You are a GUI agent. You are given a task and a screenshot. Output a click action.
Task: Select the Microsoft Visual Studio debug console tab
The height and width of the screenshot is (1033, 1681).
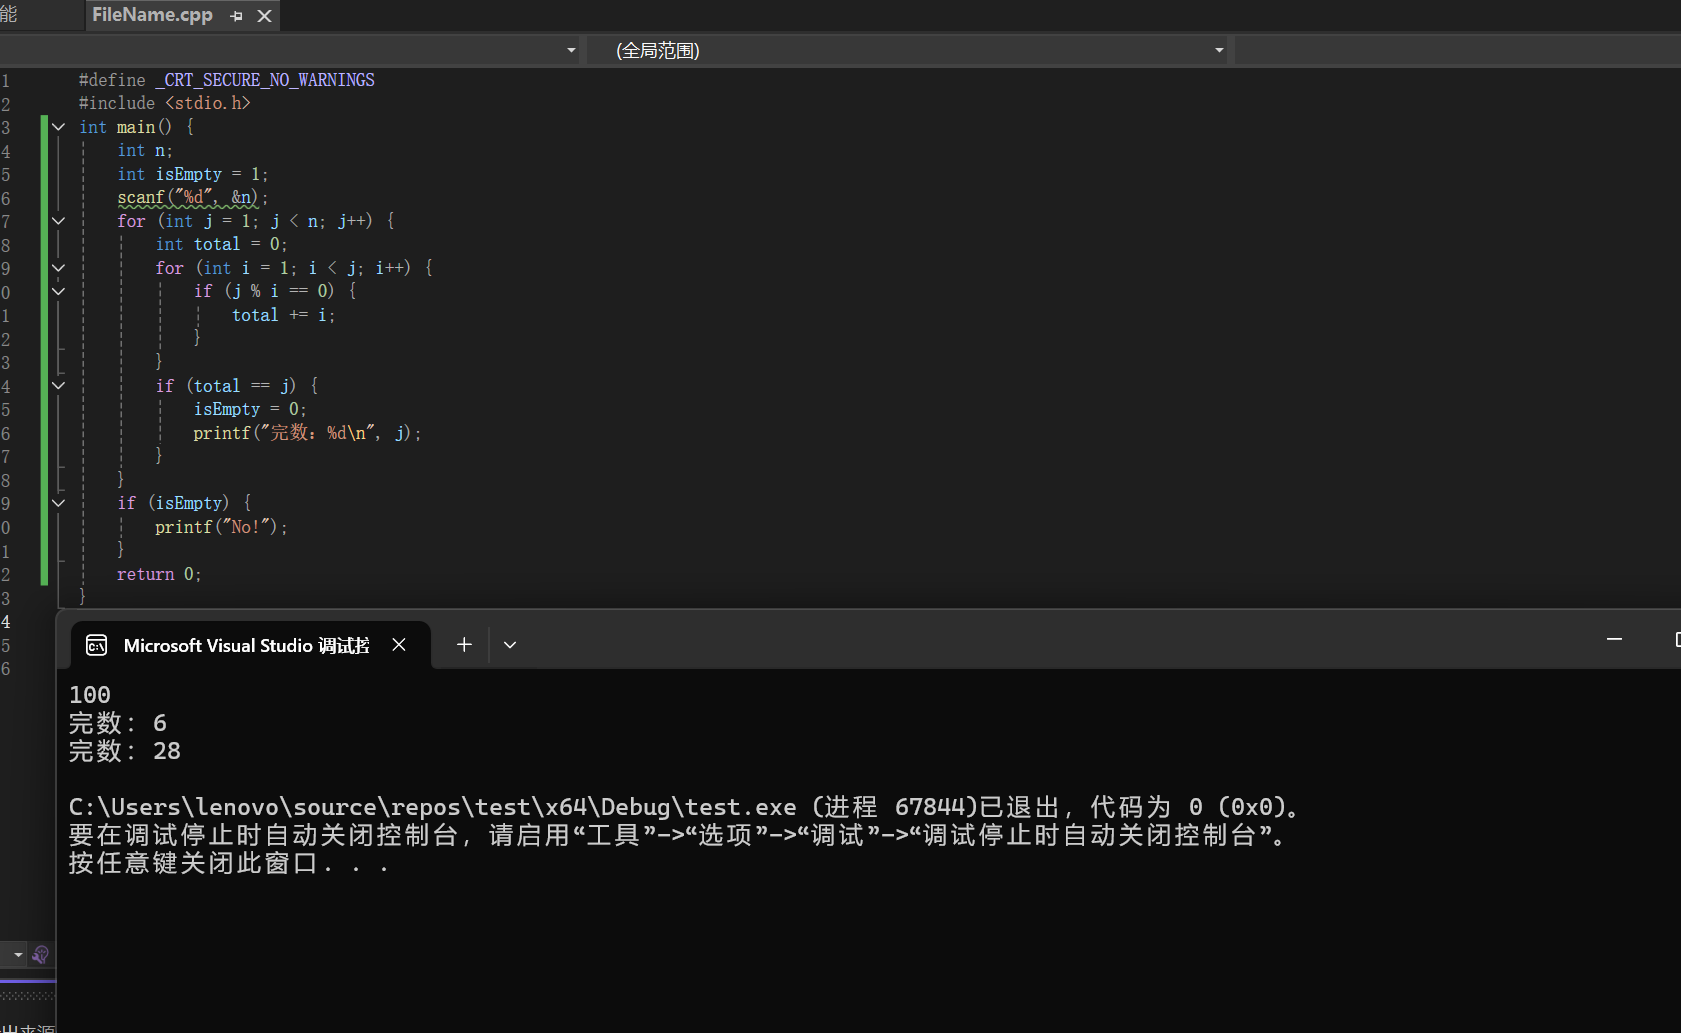246,646
